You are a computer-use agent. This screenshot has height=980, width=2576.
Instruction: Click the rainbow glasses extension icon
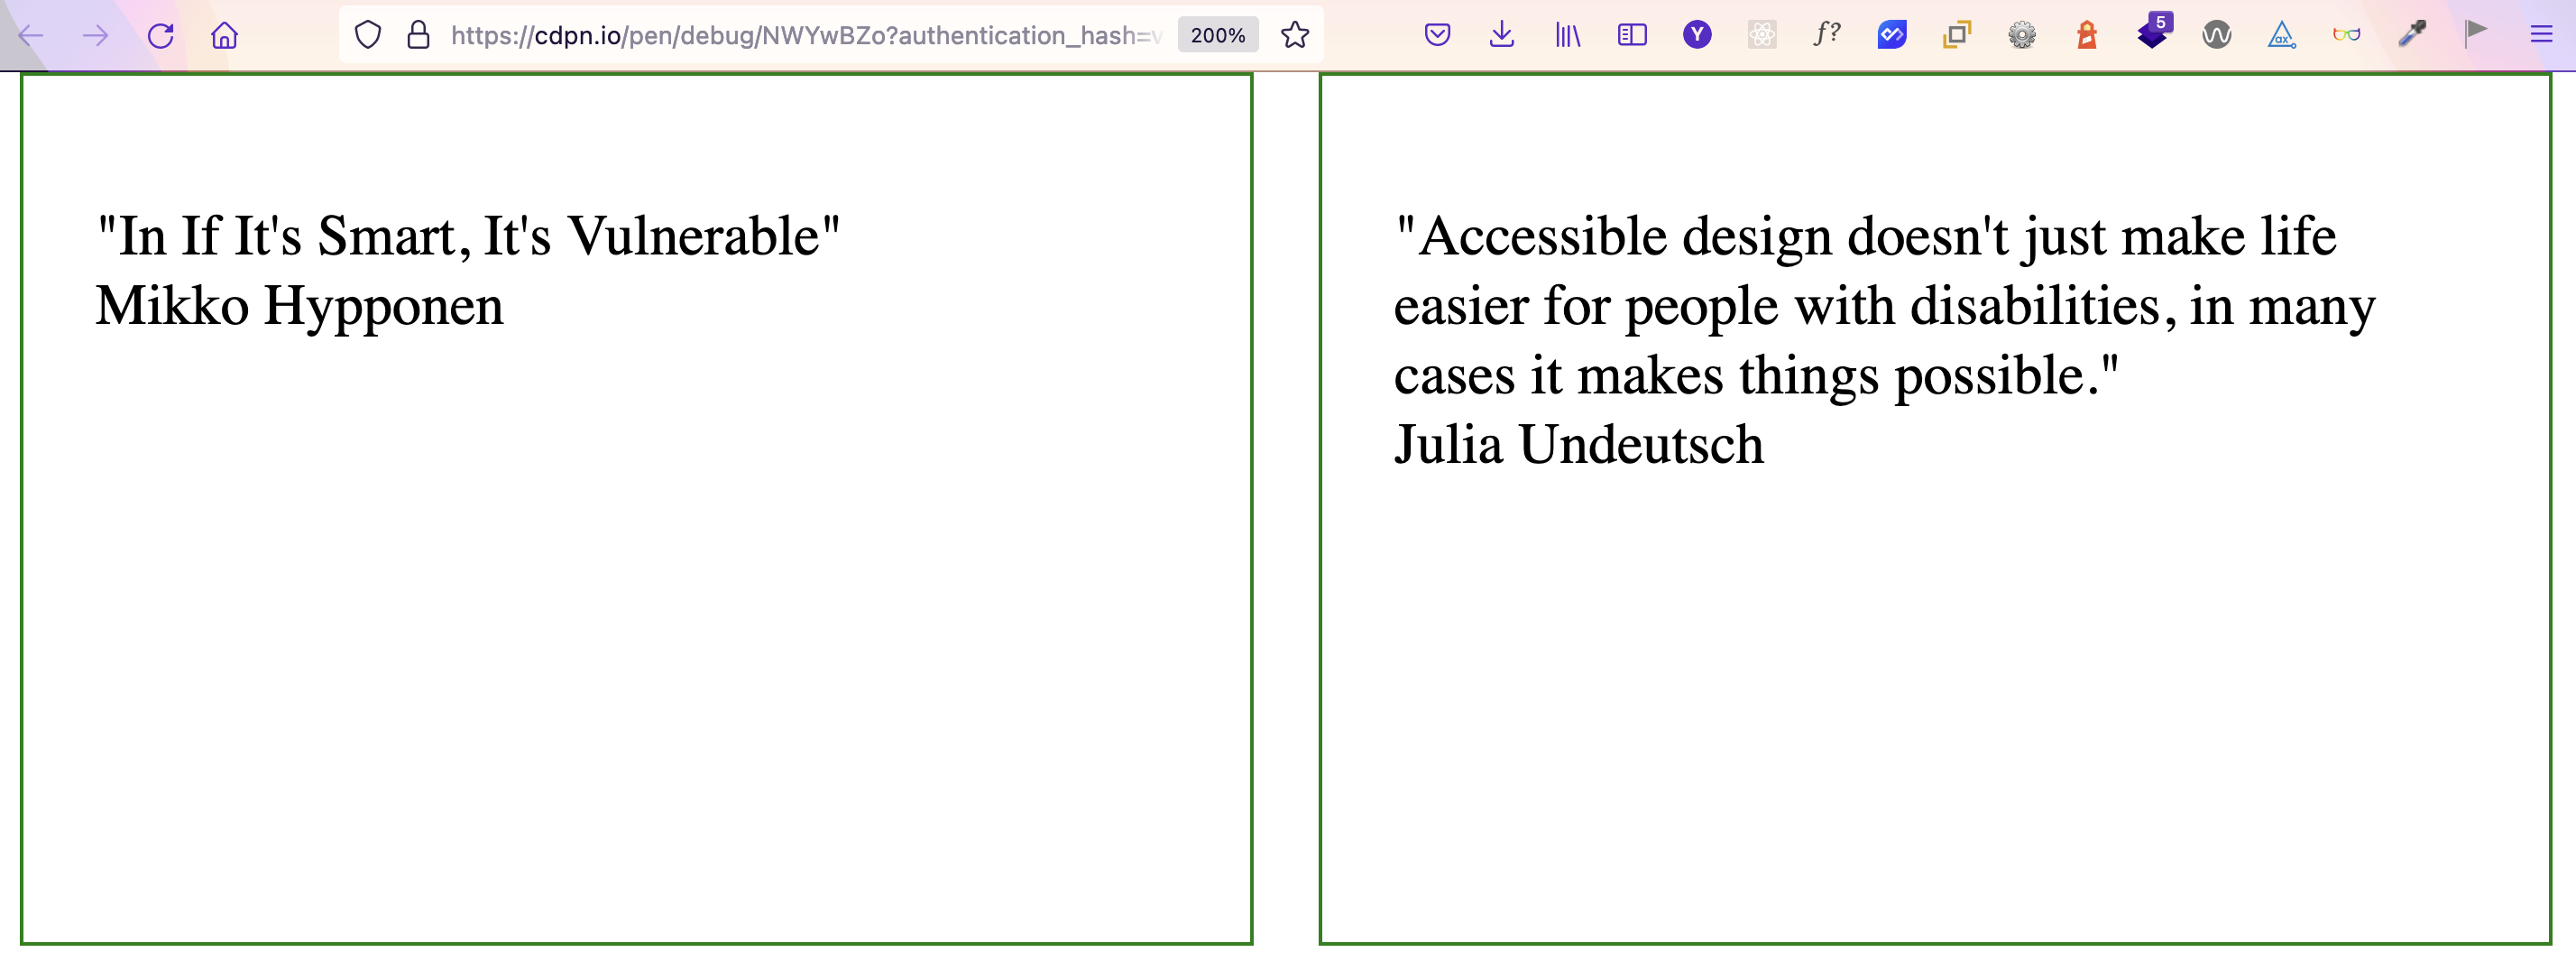pyautogui.click(x=2347, y=36)
